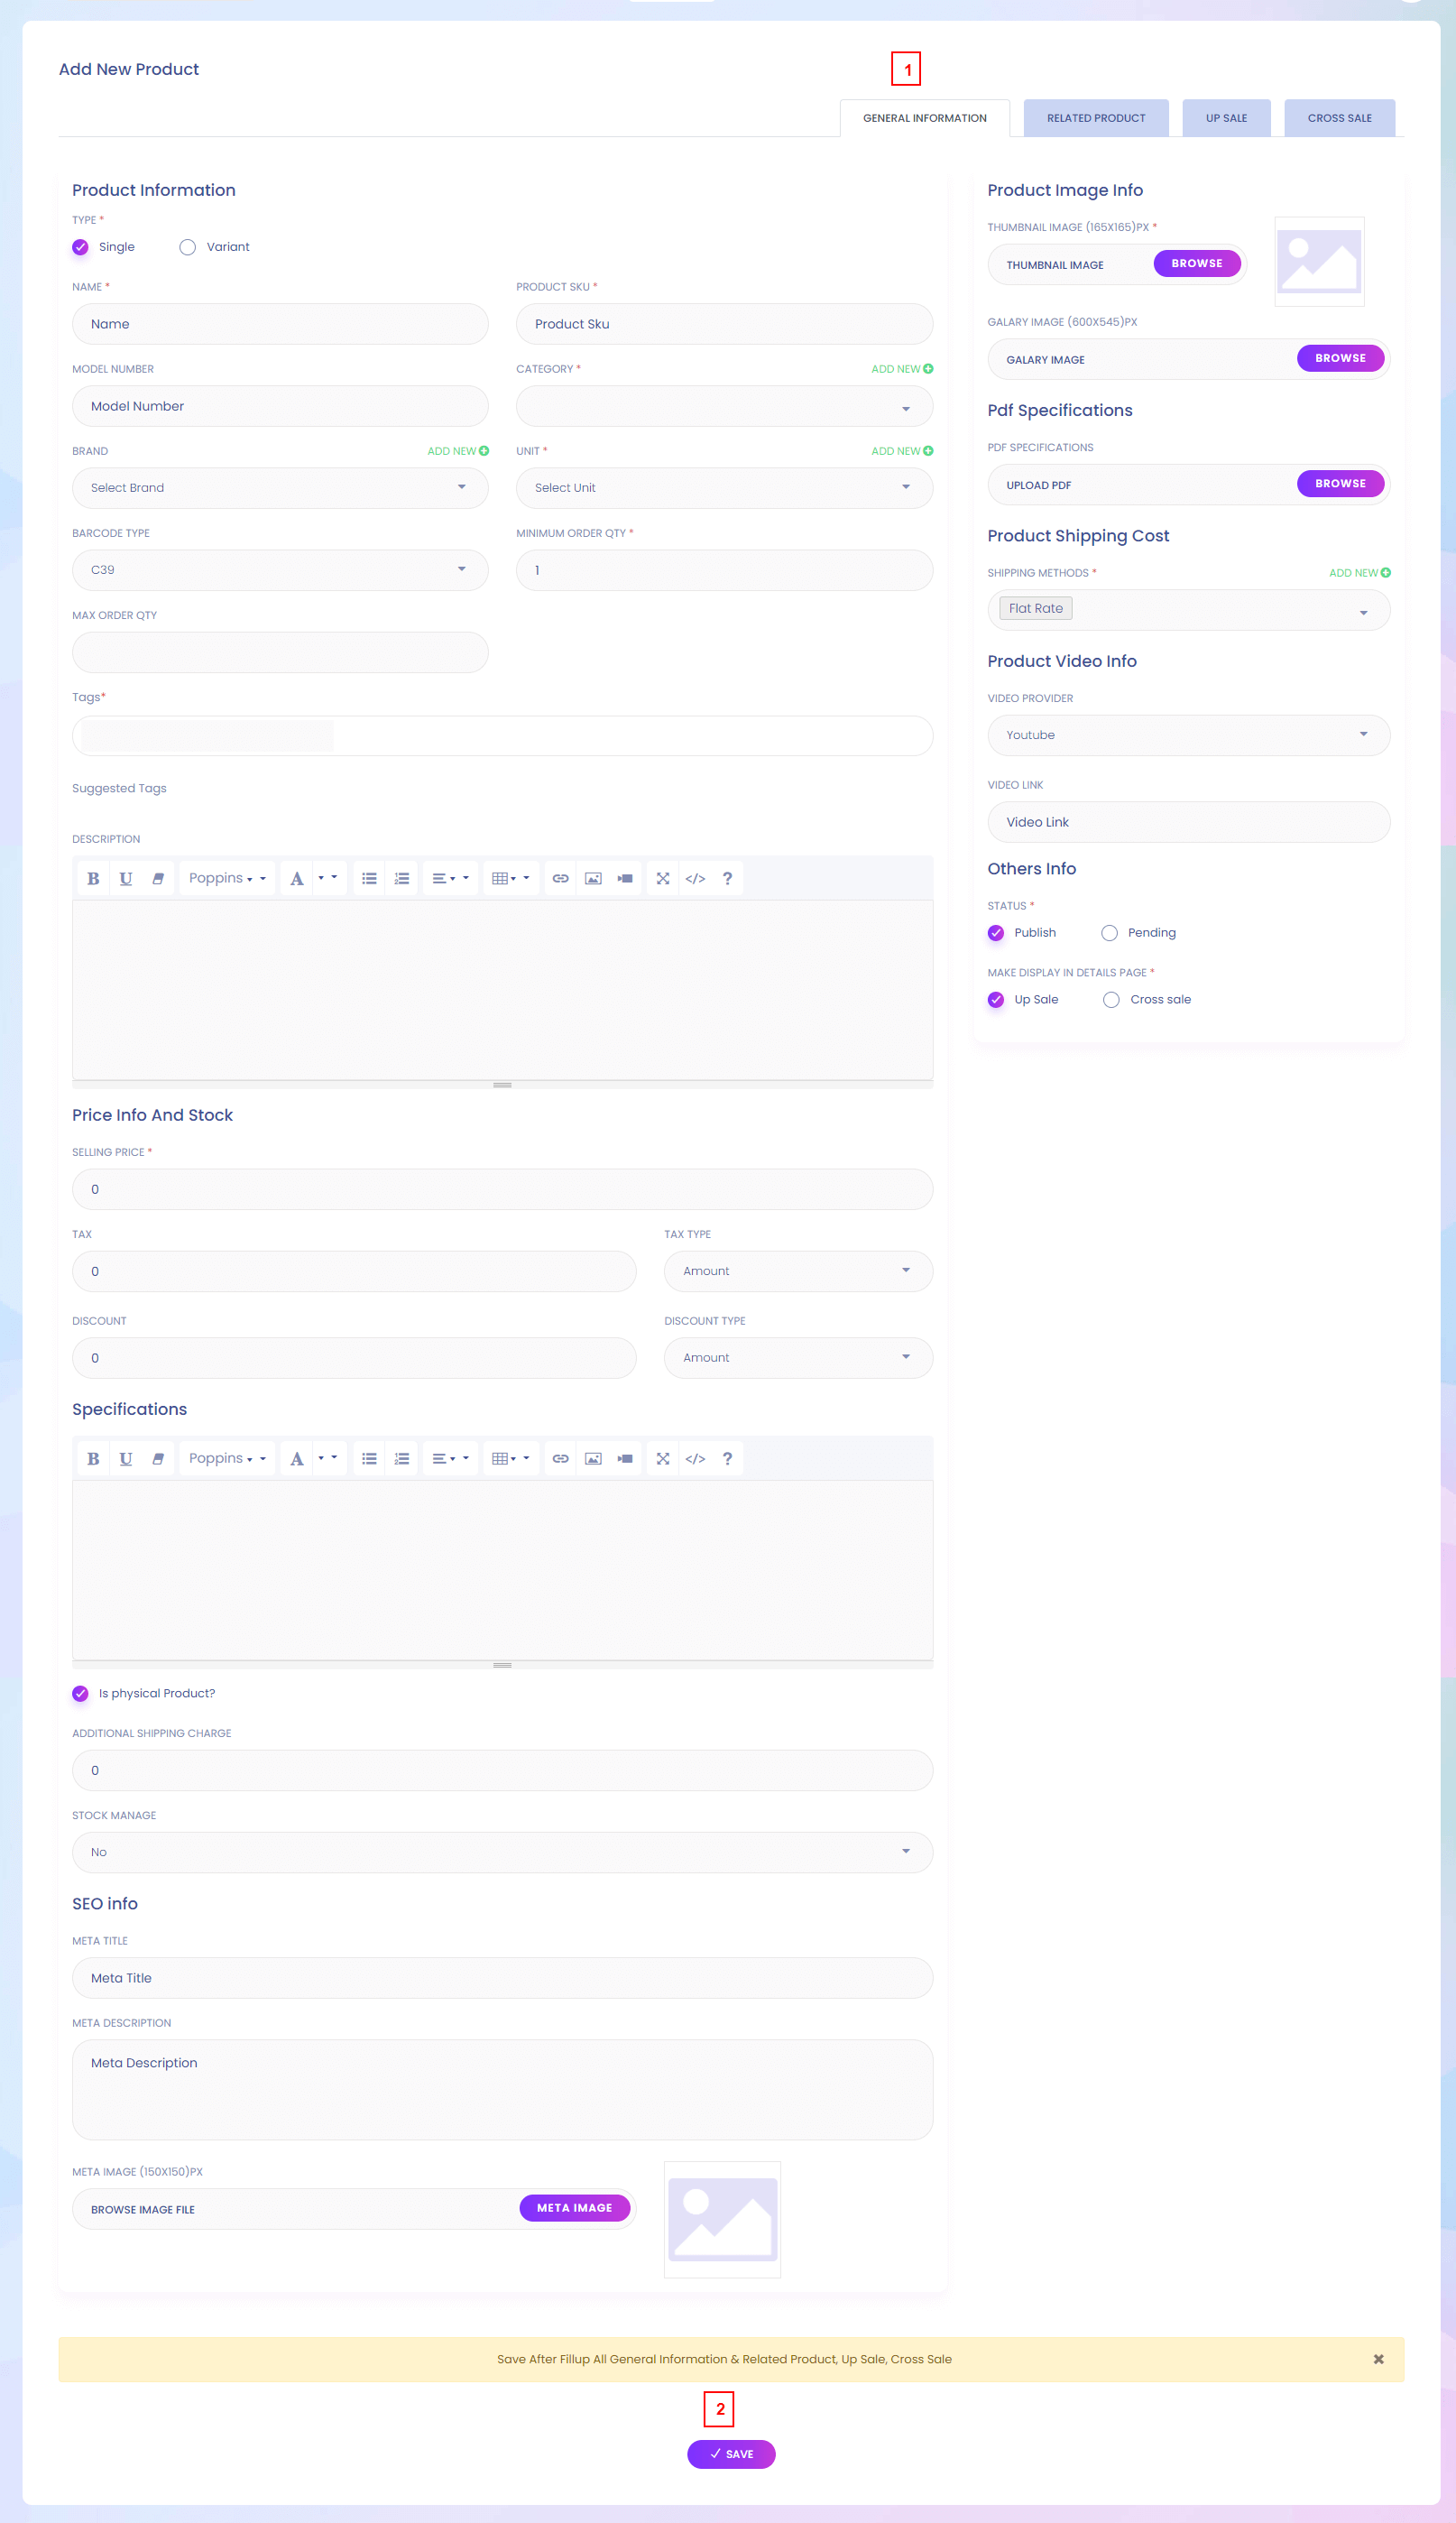
Task: Set status to Pending
Action: click(x=1109, y=933)
